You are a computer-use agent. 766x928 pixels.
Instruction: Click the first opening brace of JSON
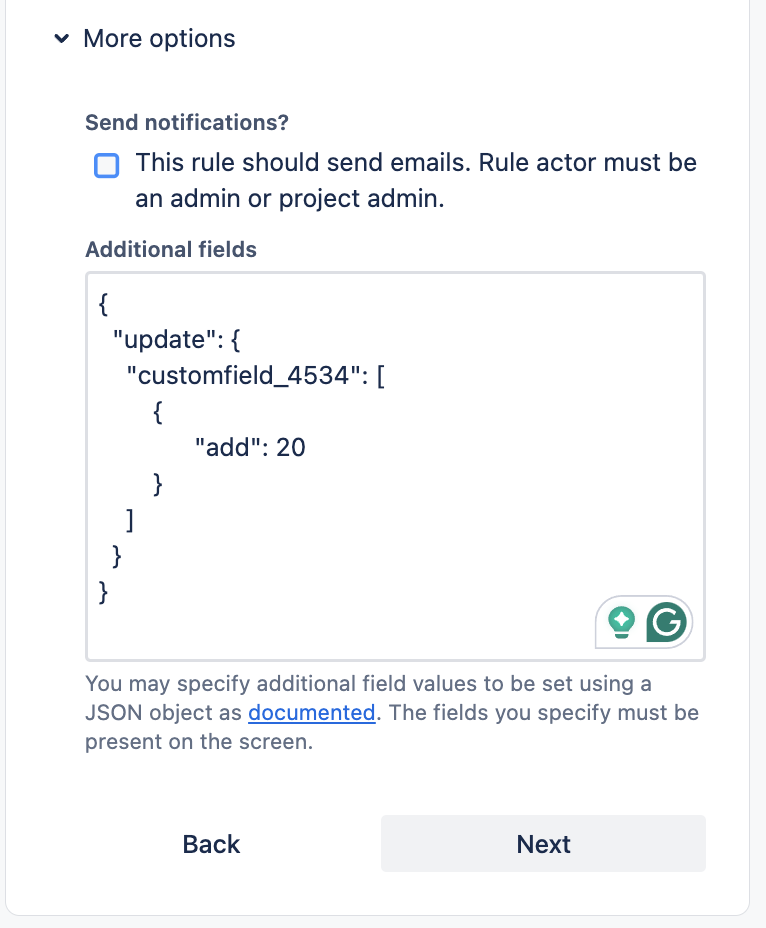pos(103,304)
